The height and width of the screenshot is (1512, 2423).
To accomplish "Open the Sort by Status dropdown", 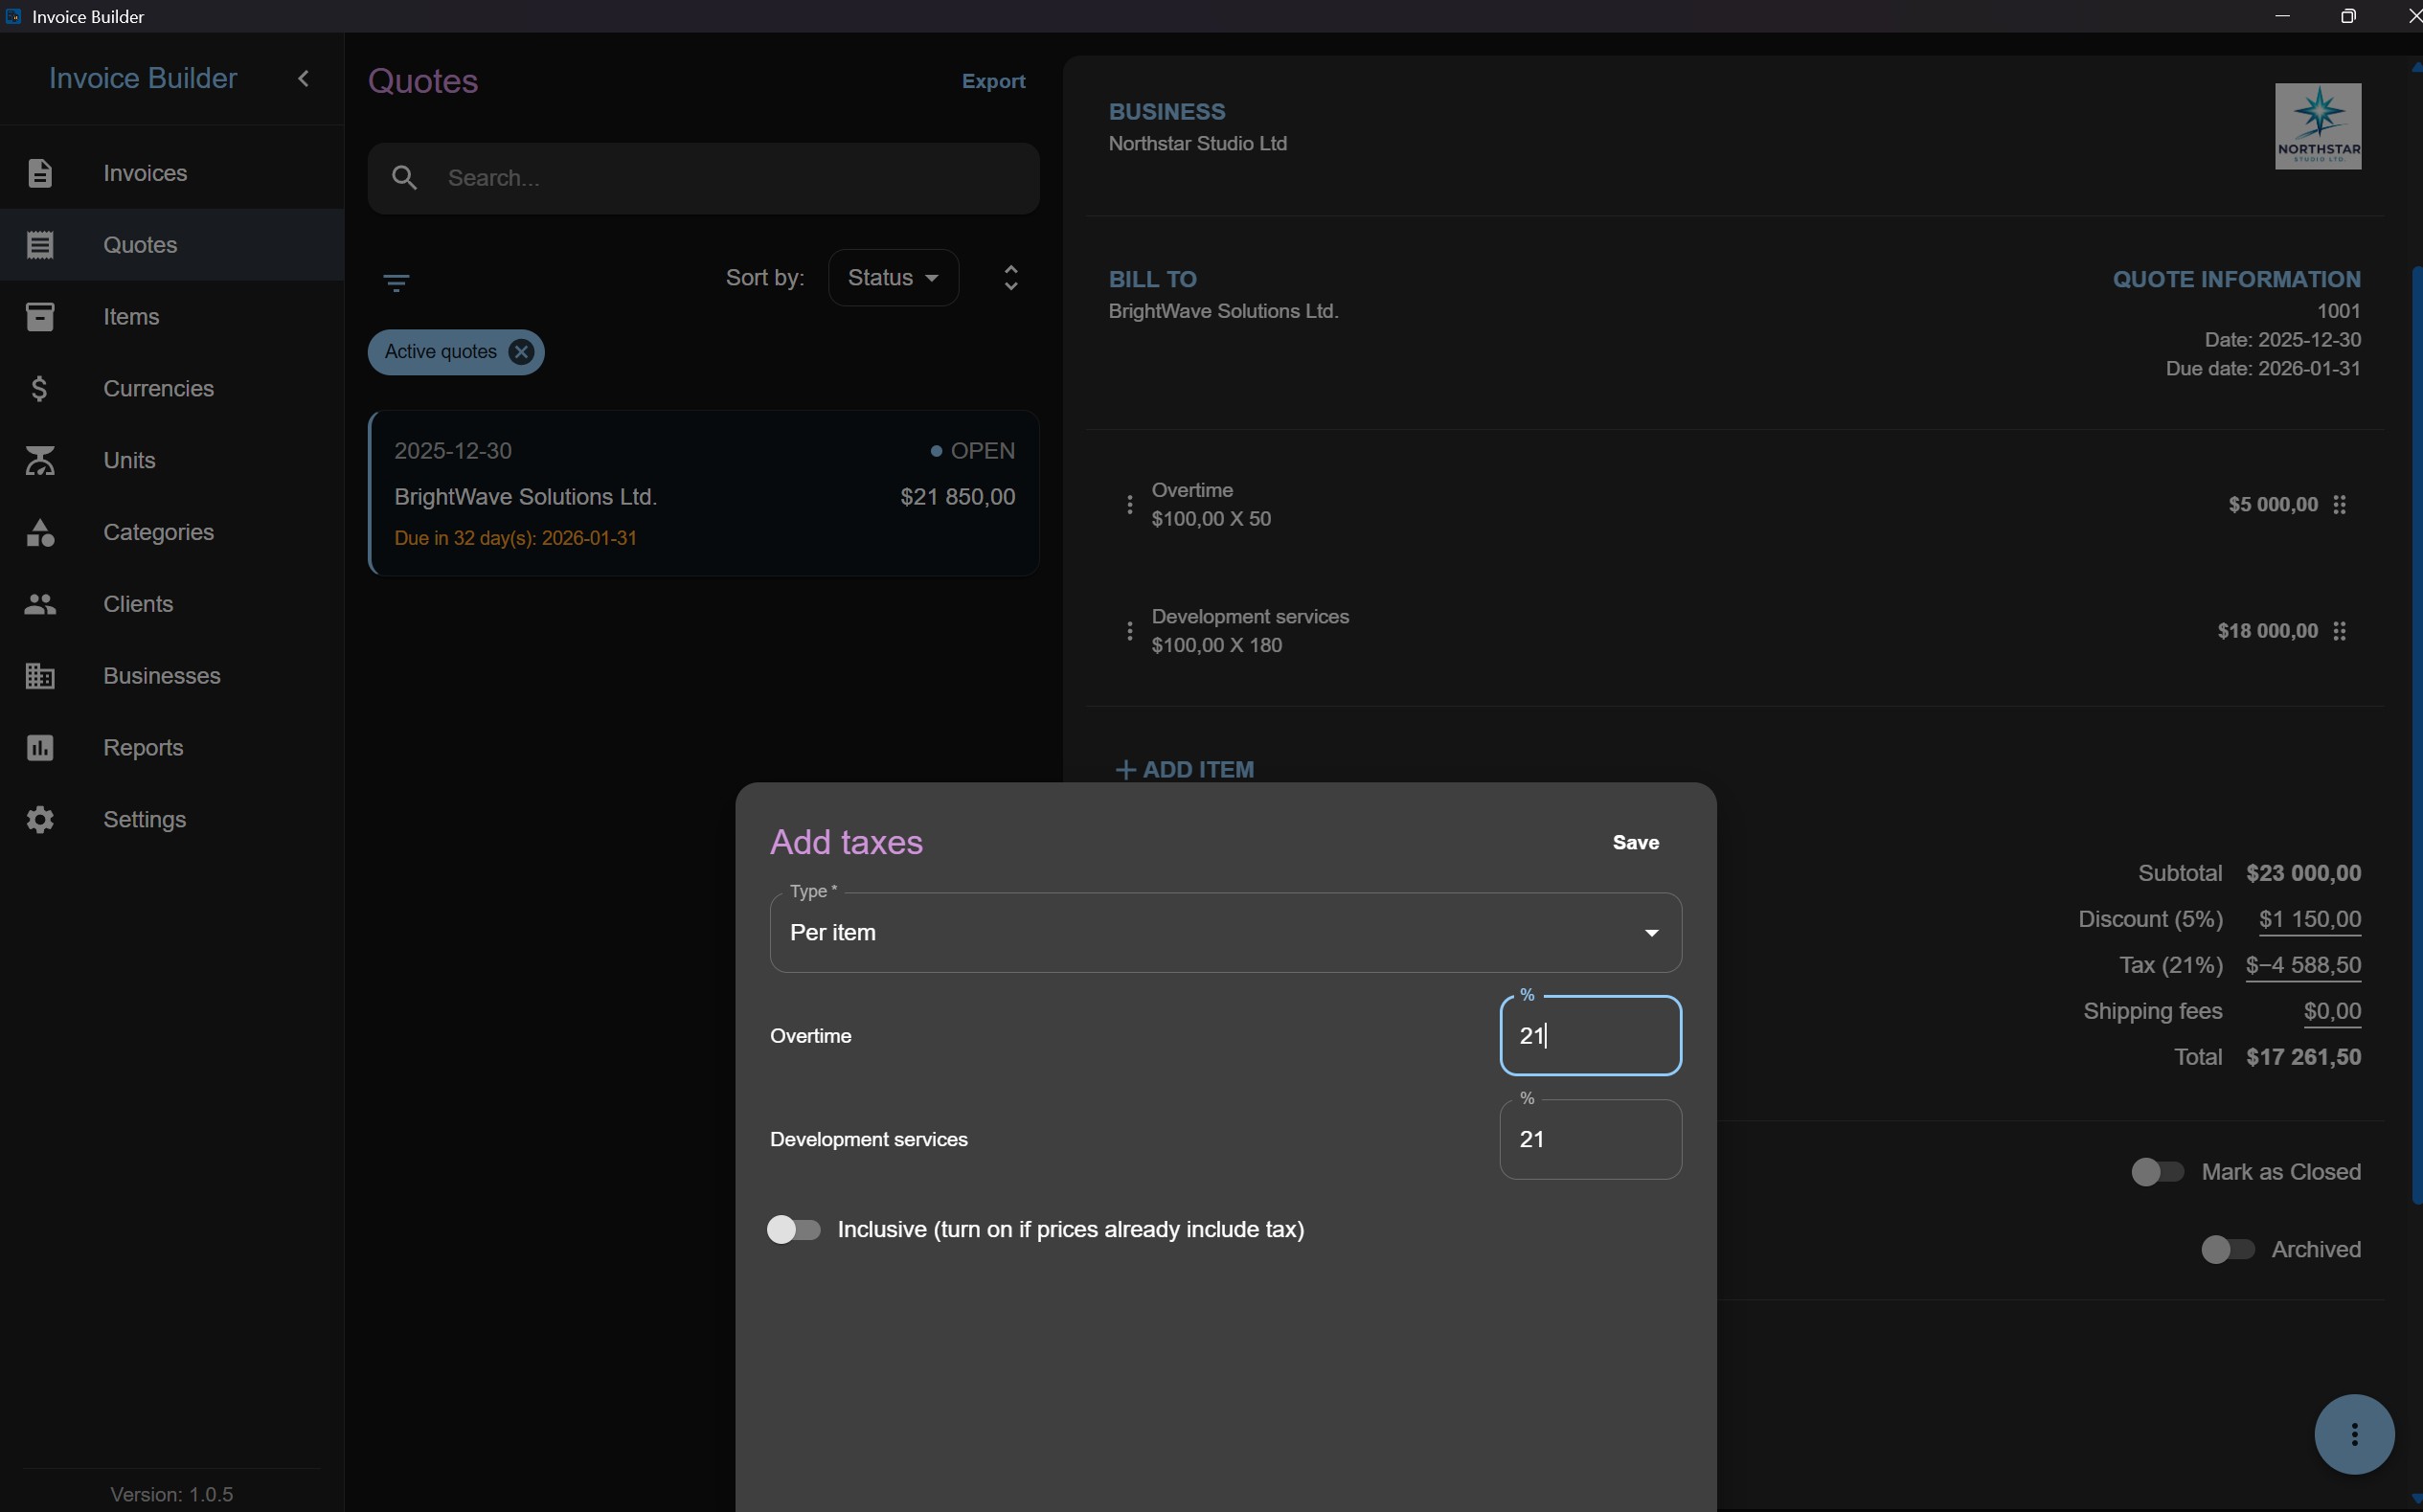I will pyautogui.click(x=893, y=278).
